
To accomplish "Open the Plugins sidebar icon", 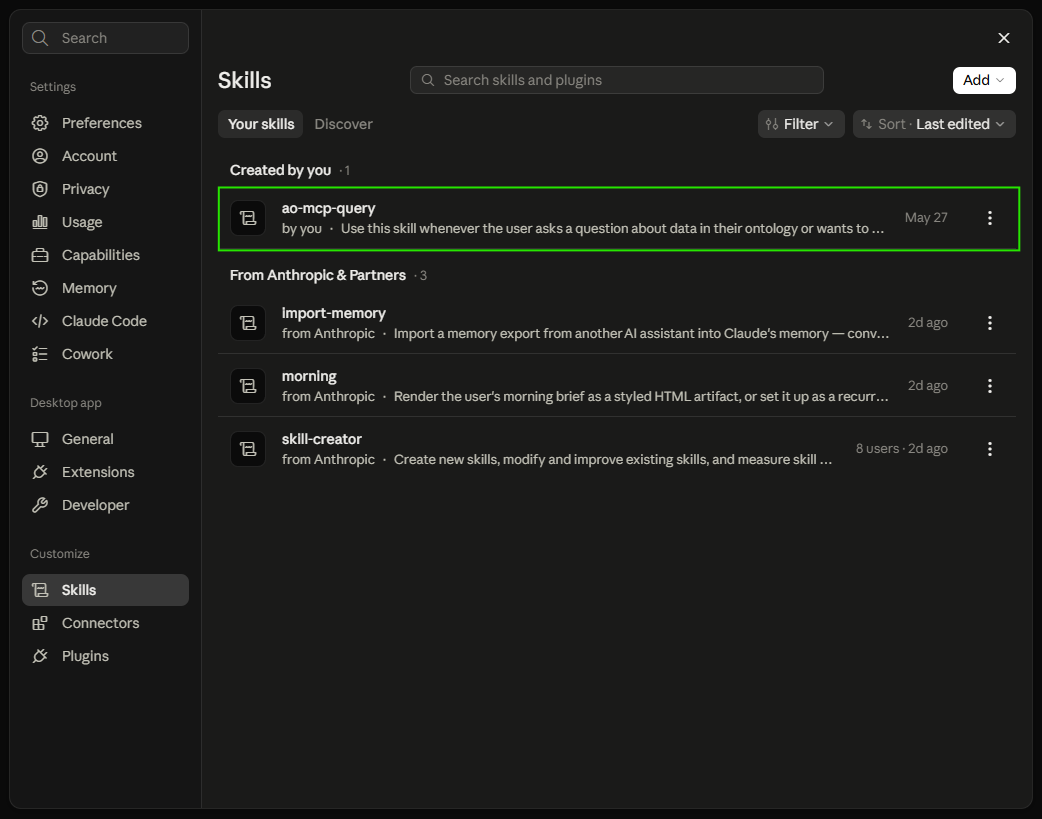I will click(40, 656).
